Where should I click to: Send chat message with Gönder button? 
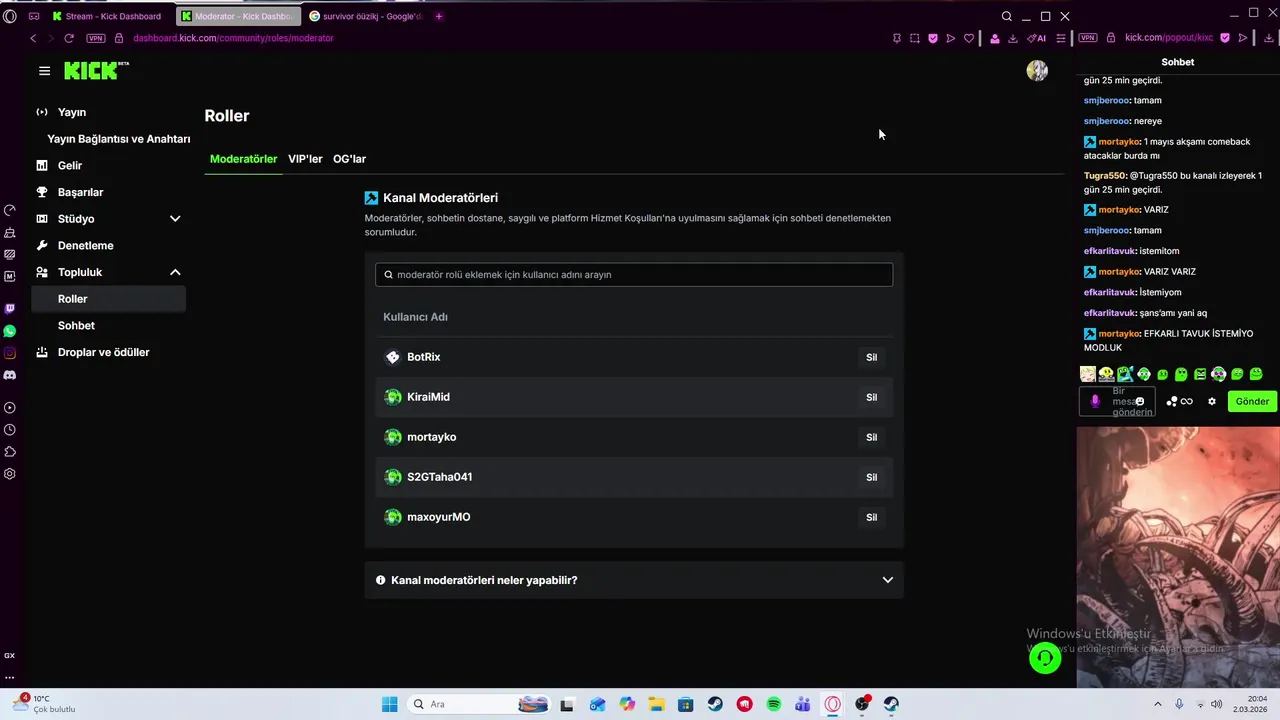click(x=1252, y=401)
